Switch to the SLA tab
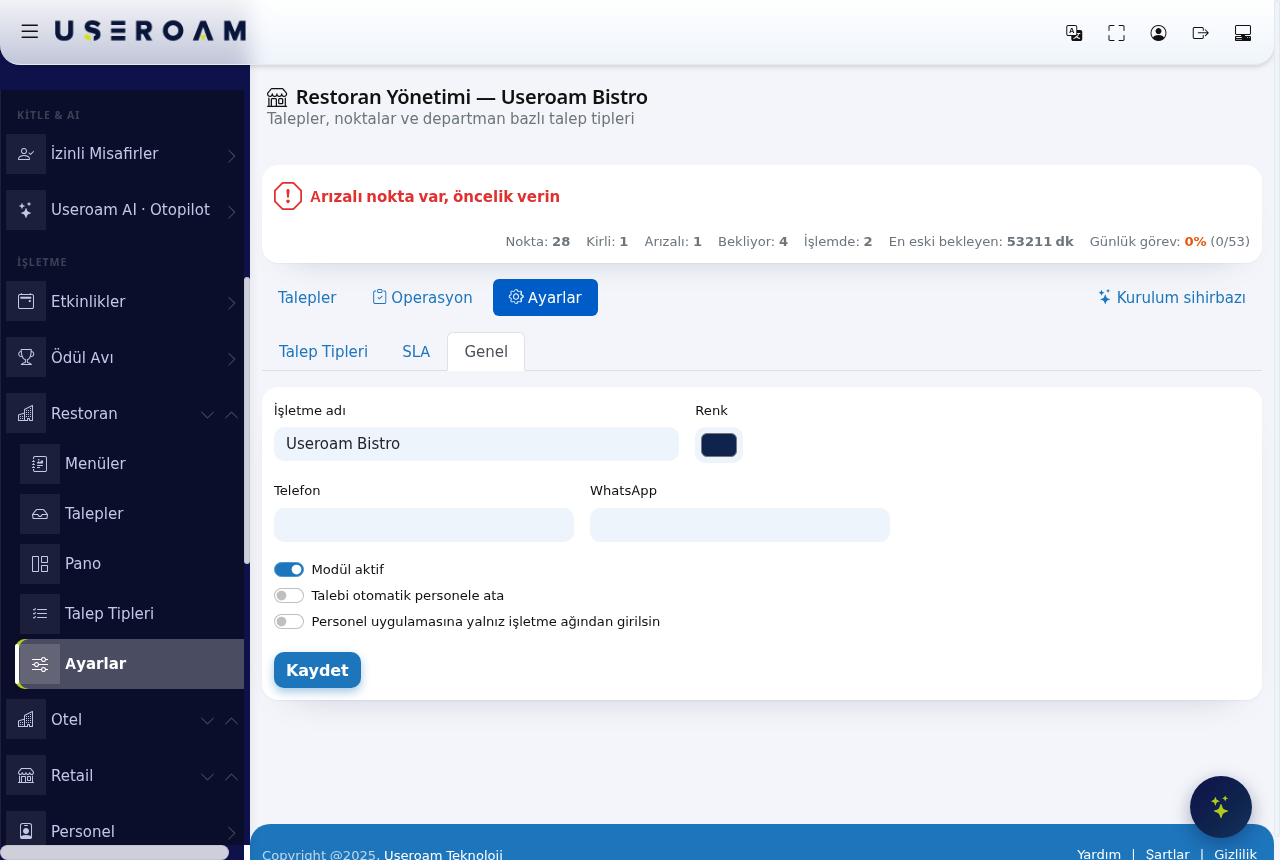This screenshot has width=1280, height=860. click(416, 352)
